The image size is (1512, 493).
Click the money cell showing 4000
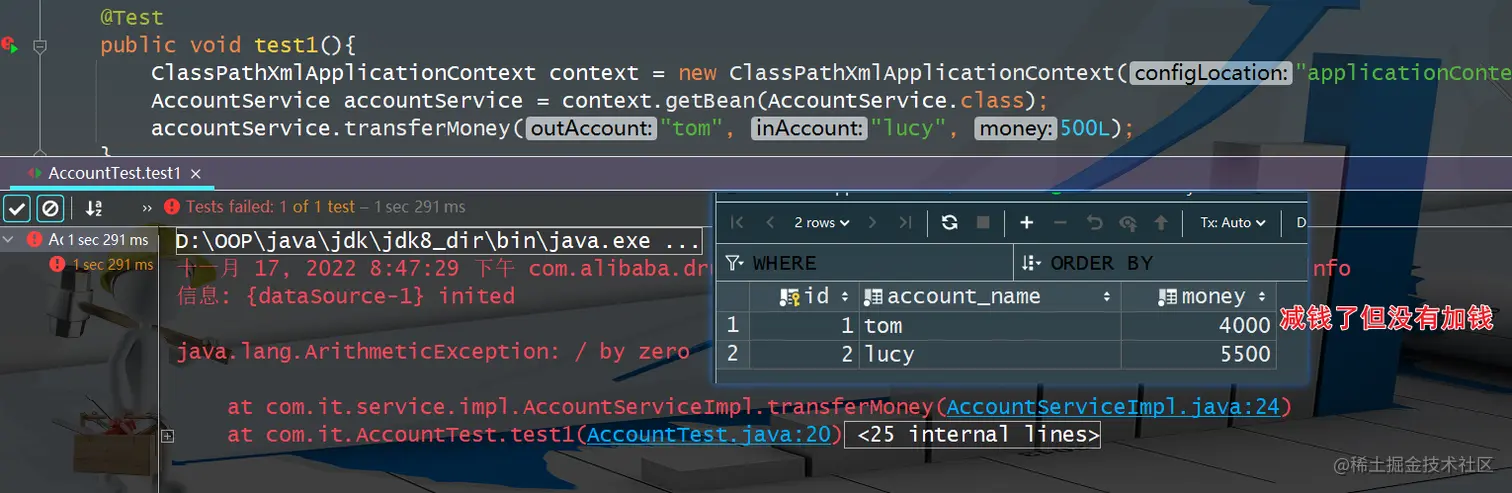(x=1199, y=326)
